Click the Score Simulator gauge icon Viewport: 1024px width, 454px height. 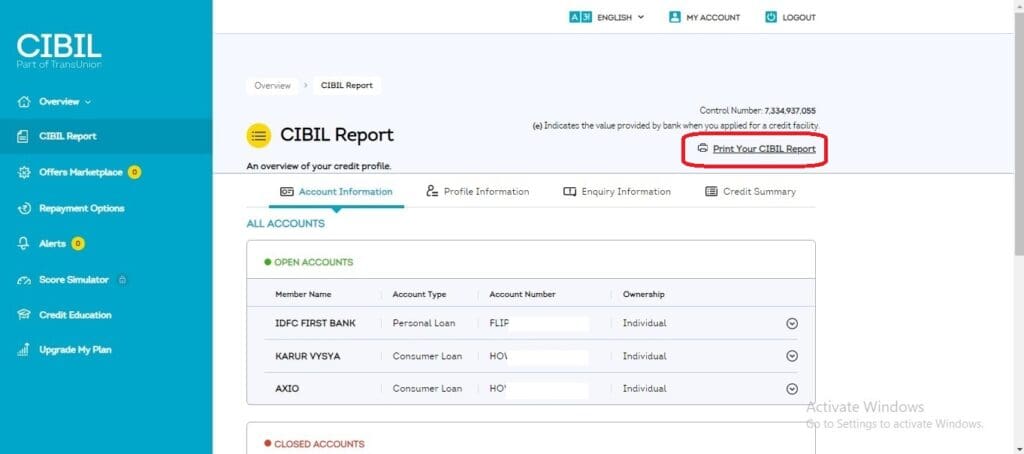pos(24,280)
